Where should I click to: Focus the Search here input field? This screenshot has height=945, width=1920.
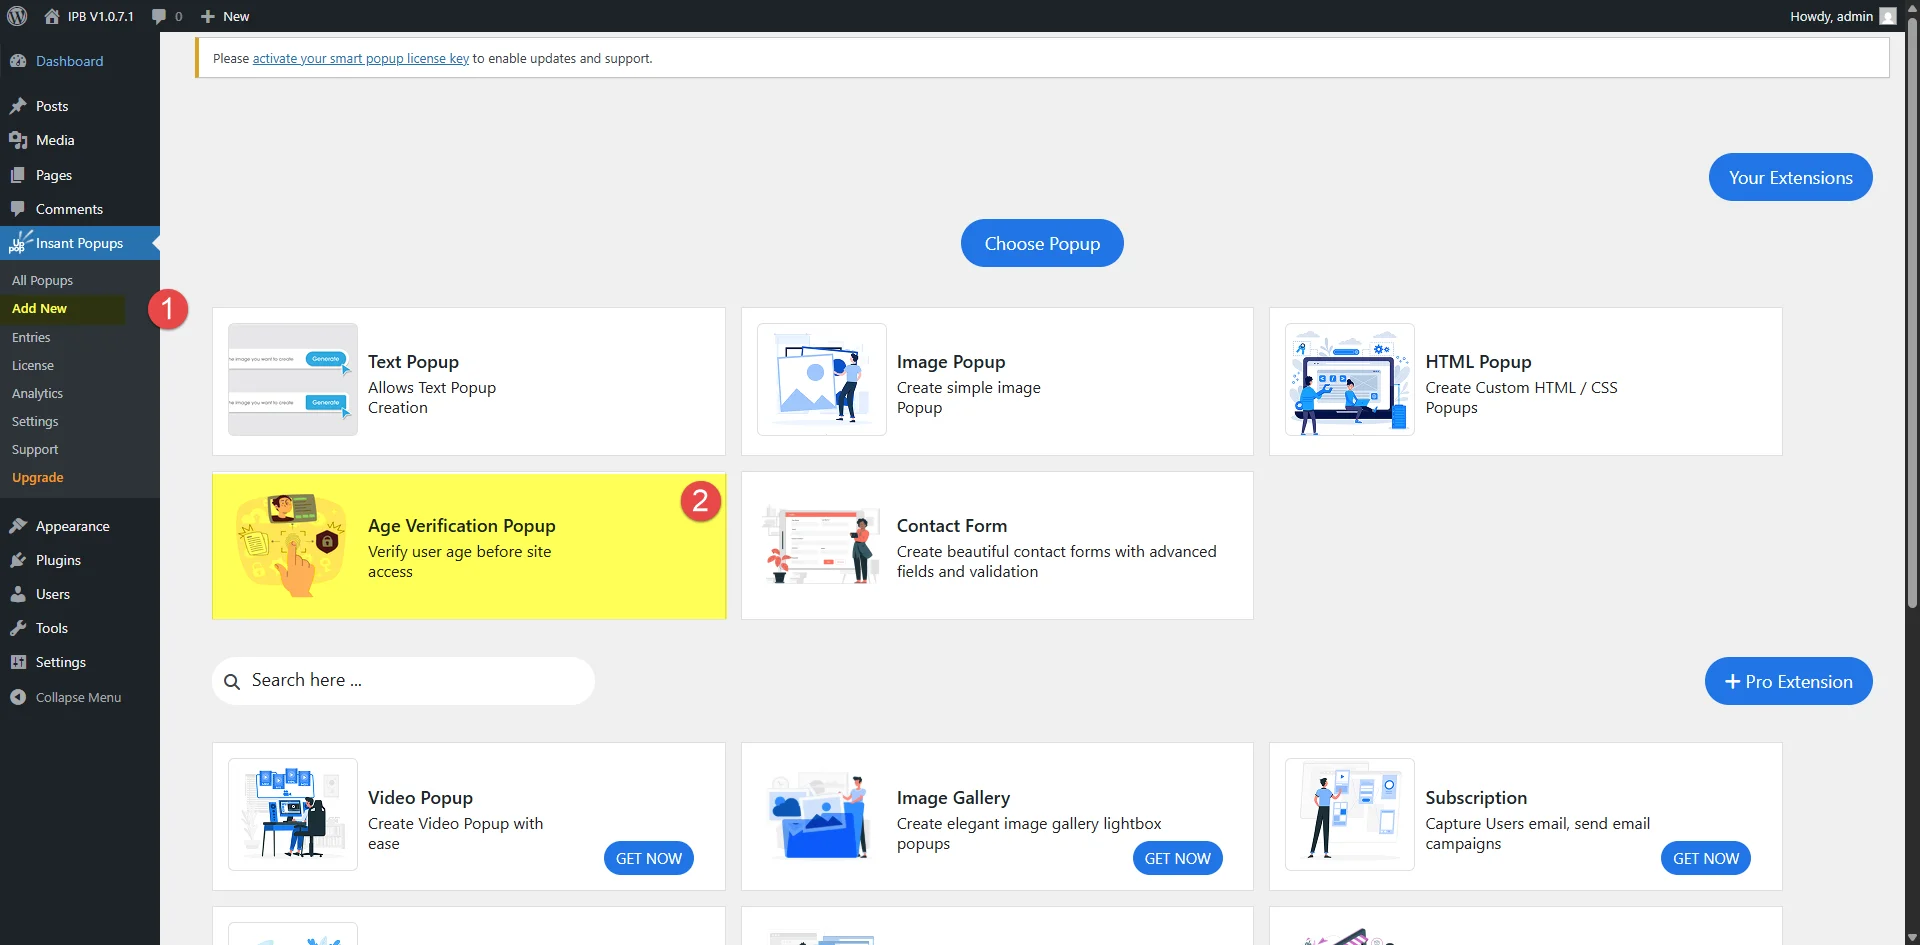403,681
